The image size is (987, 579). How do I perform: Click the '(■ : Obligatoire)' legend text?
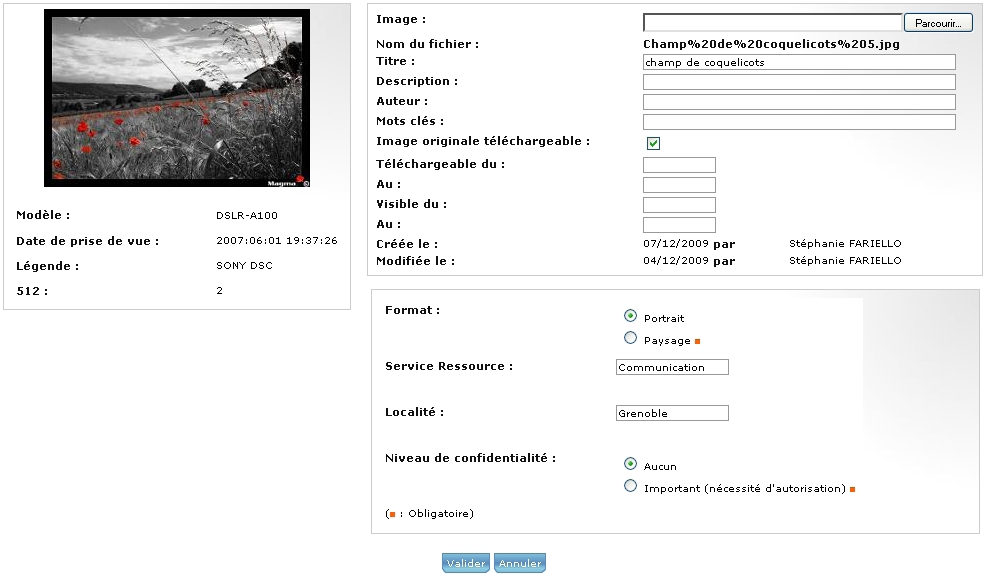point(429,514)
